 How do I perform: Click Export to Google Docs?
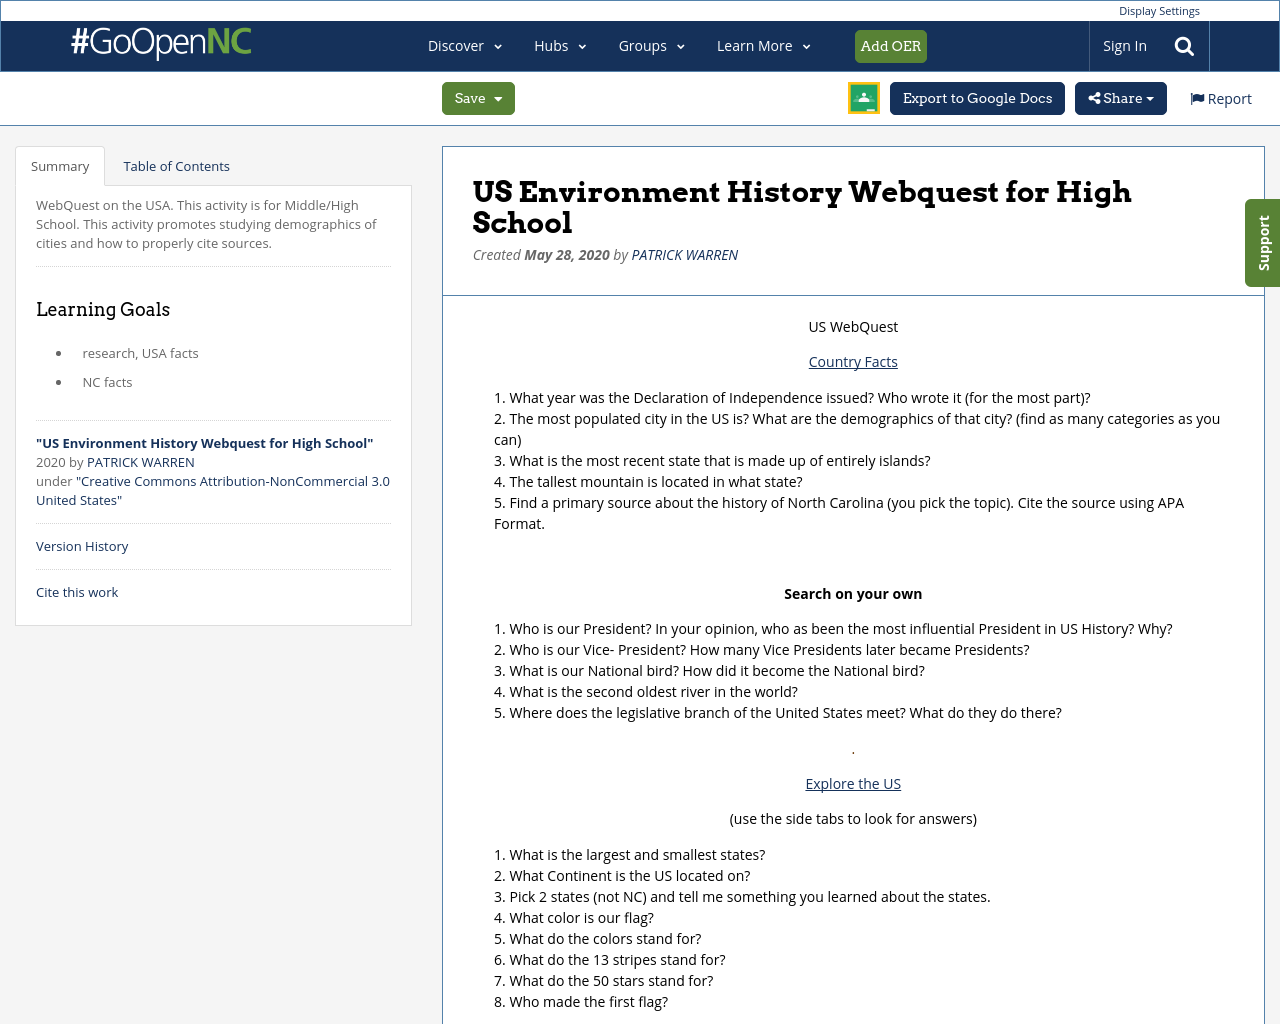977,97
